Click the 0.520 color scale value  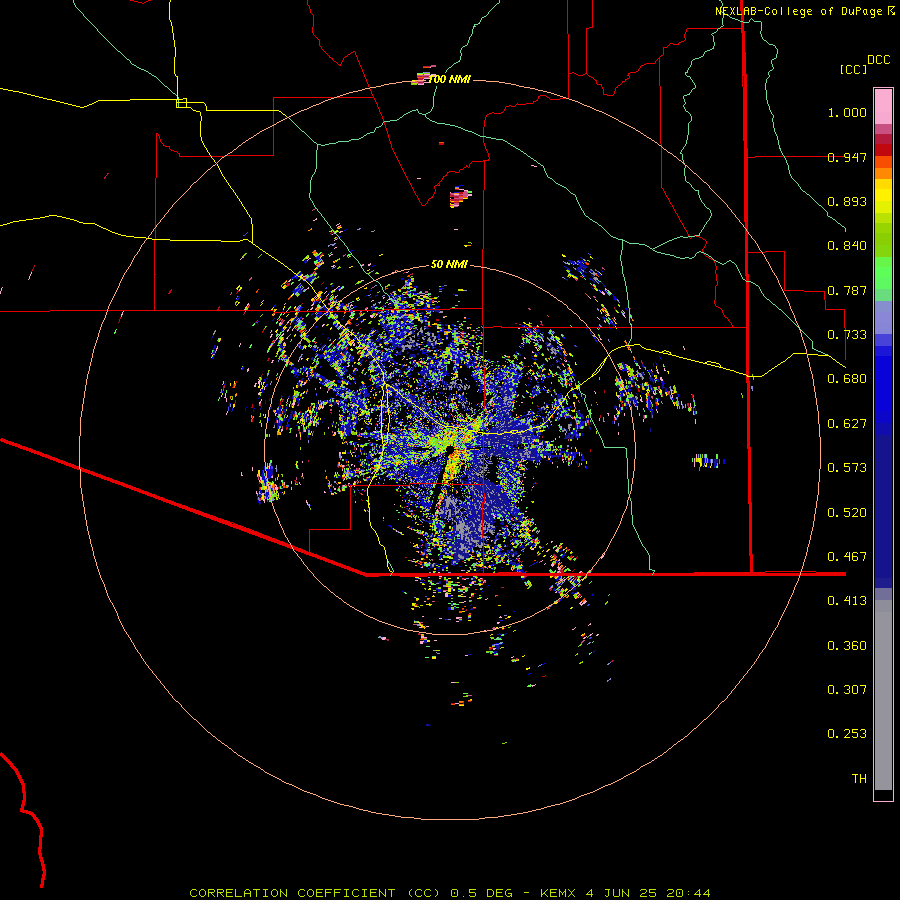pos(847,513)
